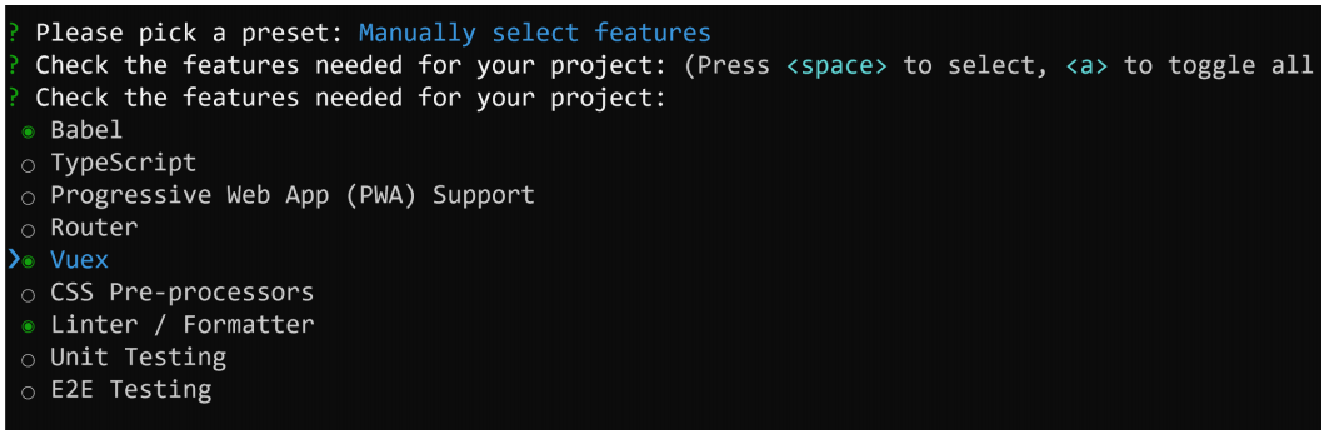Select the TypeScript feature label

click(123, 163)
